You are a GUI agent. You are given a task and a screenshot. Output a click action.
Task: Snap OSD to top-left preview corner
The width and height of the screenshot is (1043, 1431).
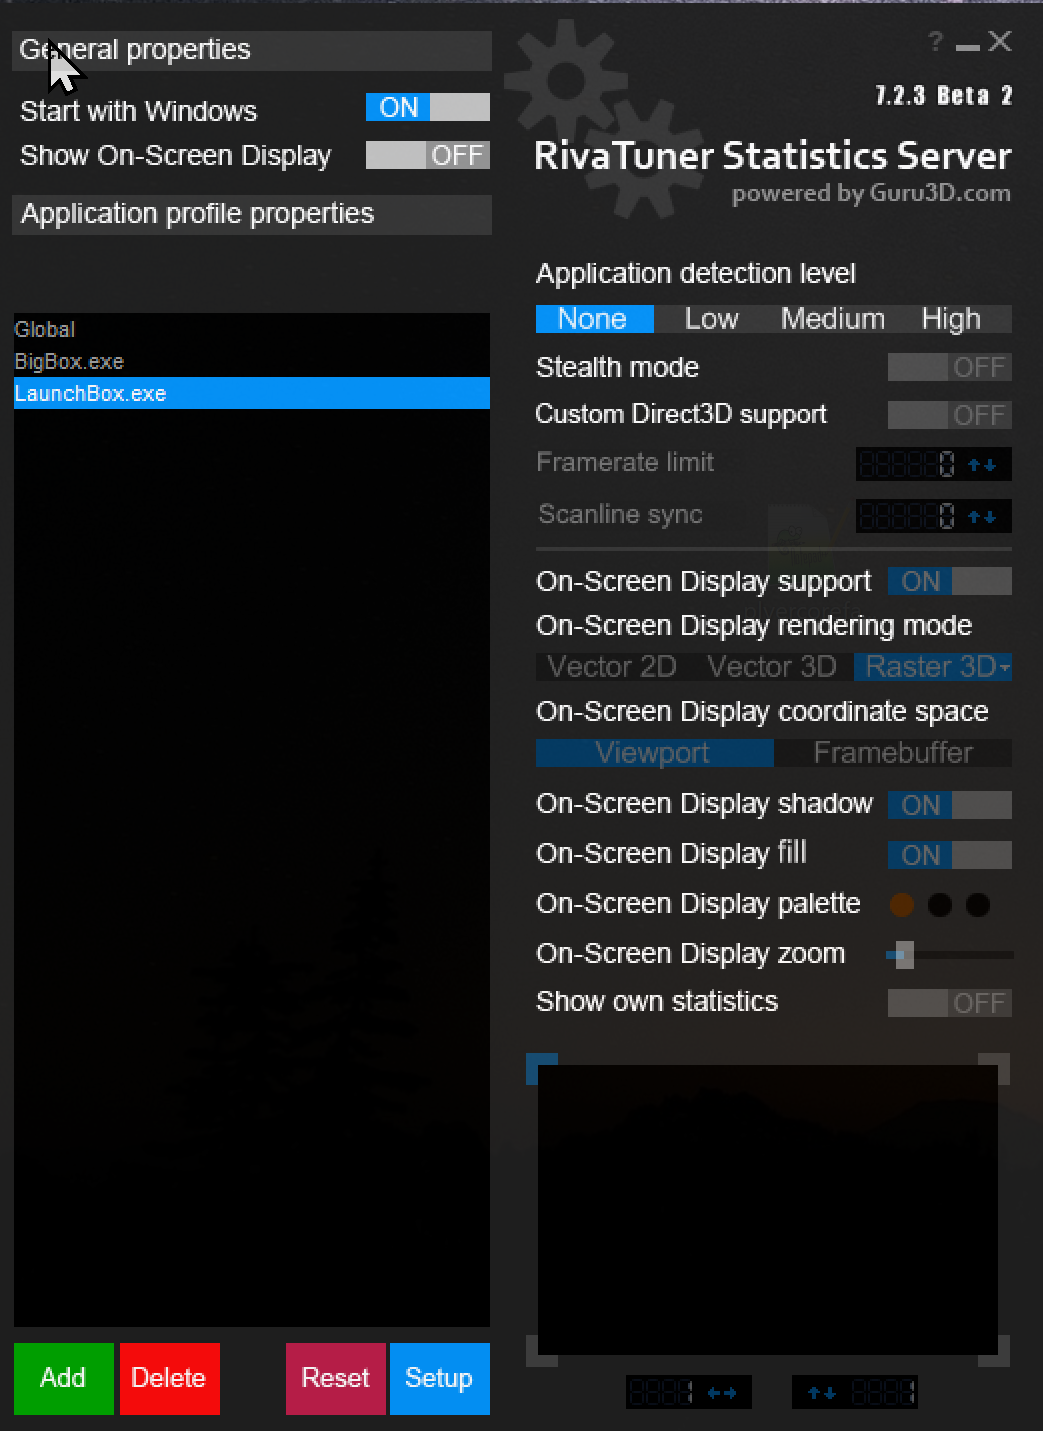coord(538,1062)
